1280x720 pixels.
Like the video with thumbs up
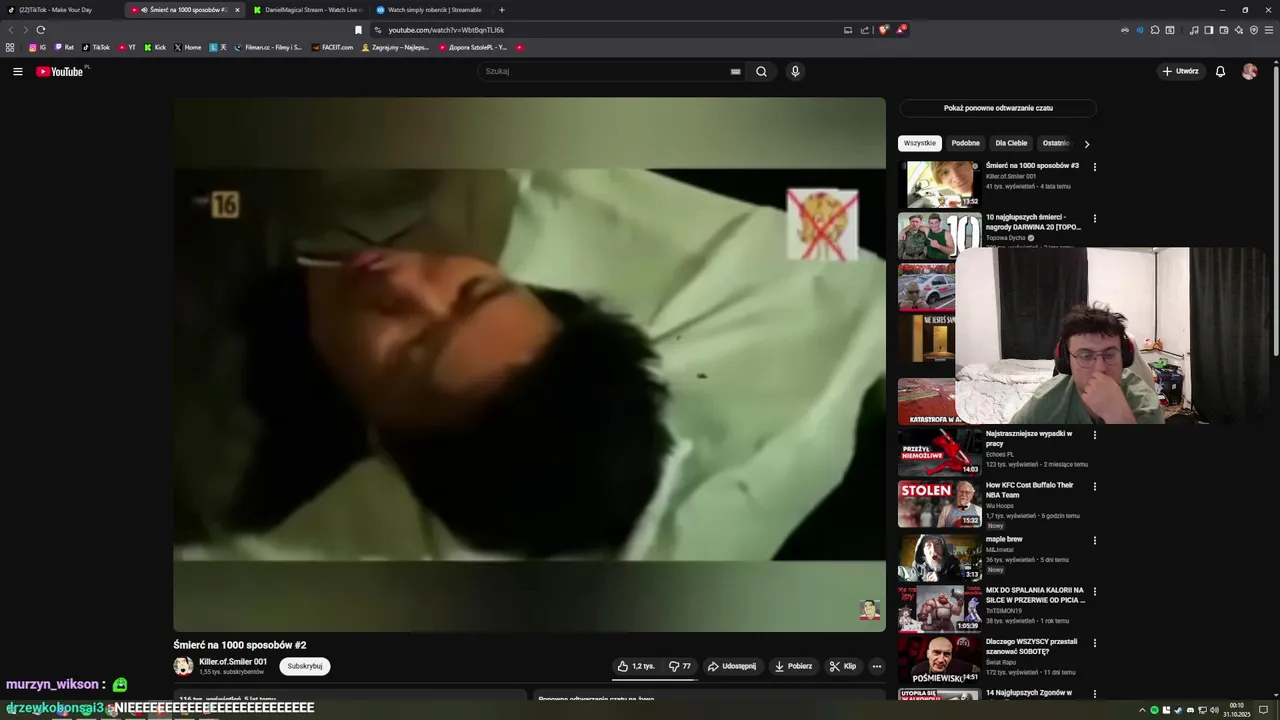(636, 666)
